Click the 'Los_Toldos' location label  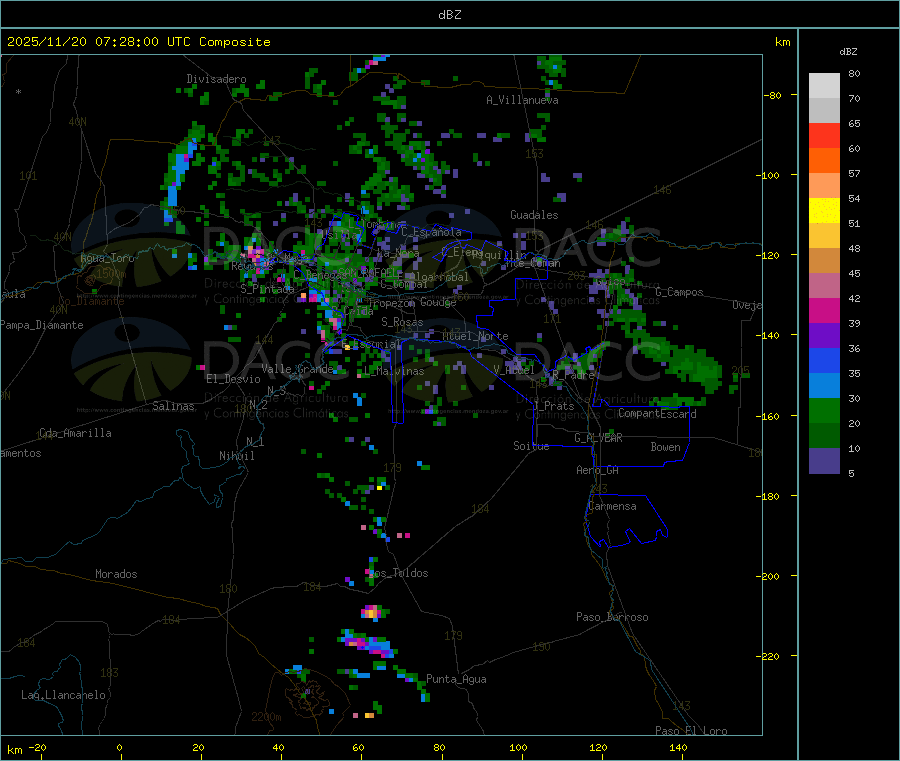(398, 573)
